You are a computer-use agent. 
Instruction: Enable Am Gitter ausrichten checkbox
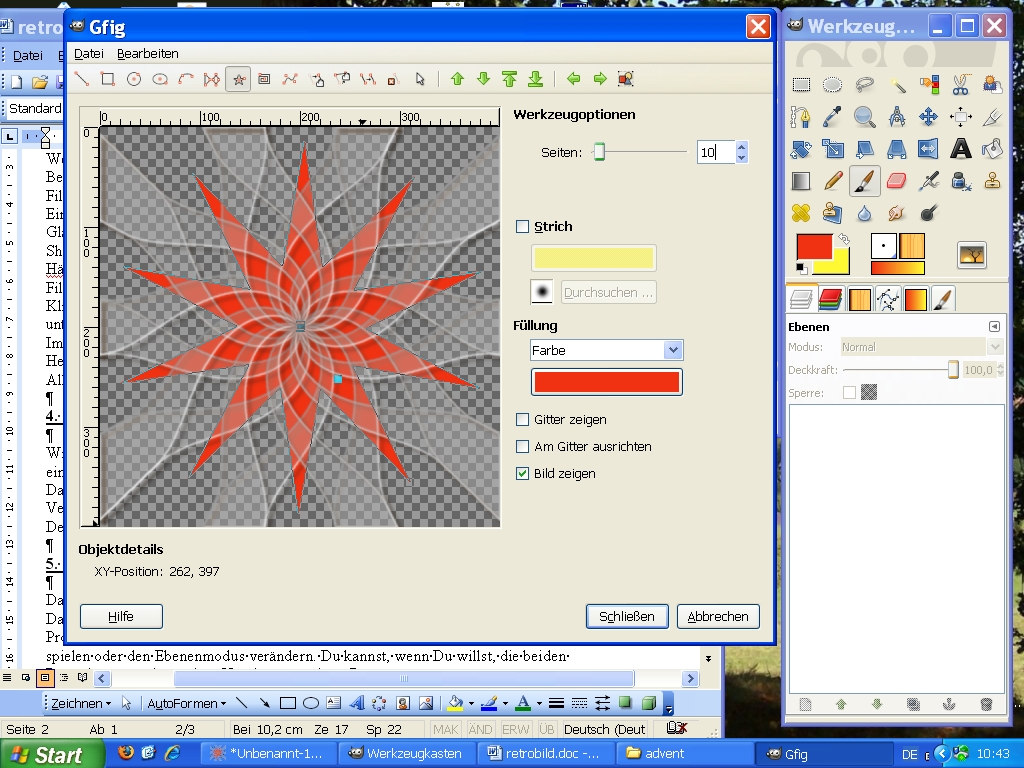(x=522, y=447)
